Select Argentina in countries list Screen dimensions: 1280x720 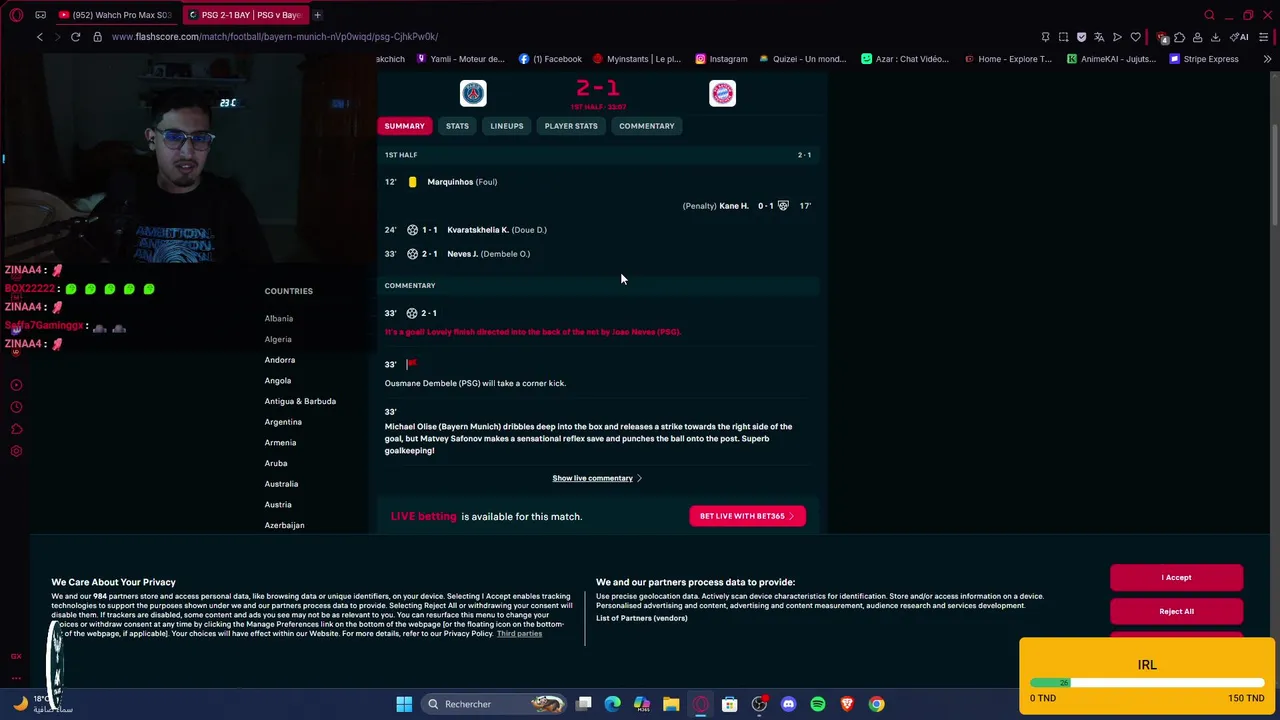(x=283, y=422)
